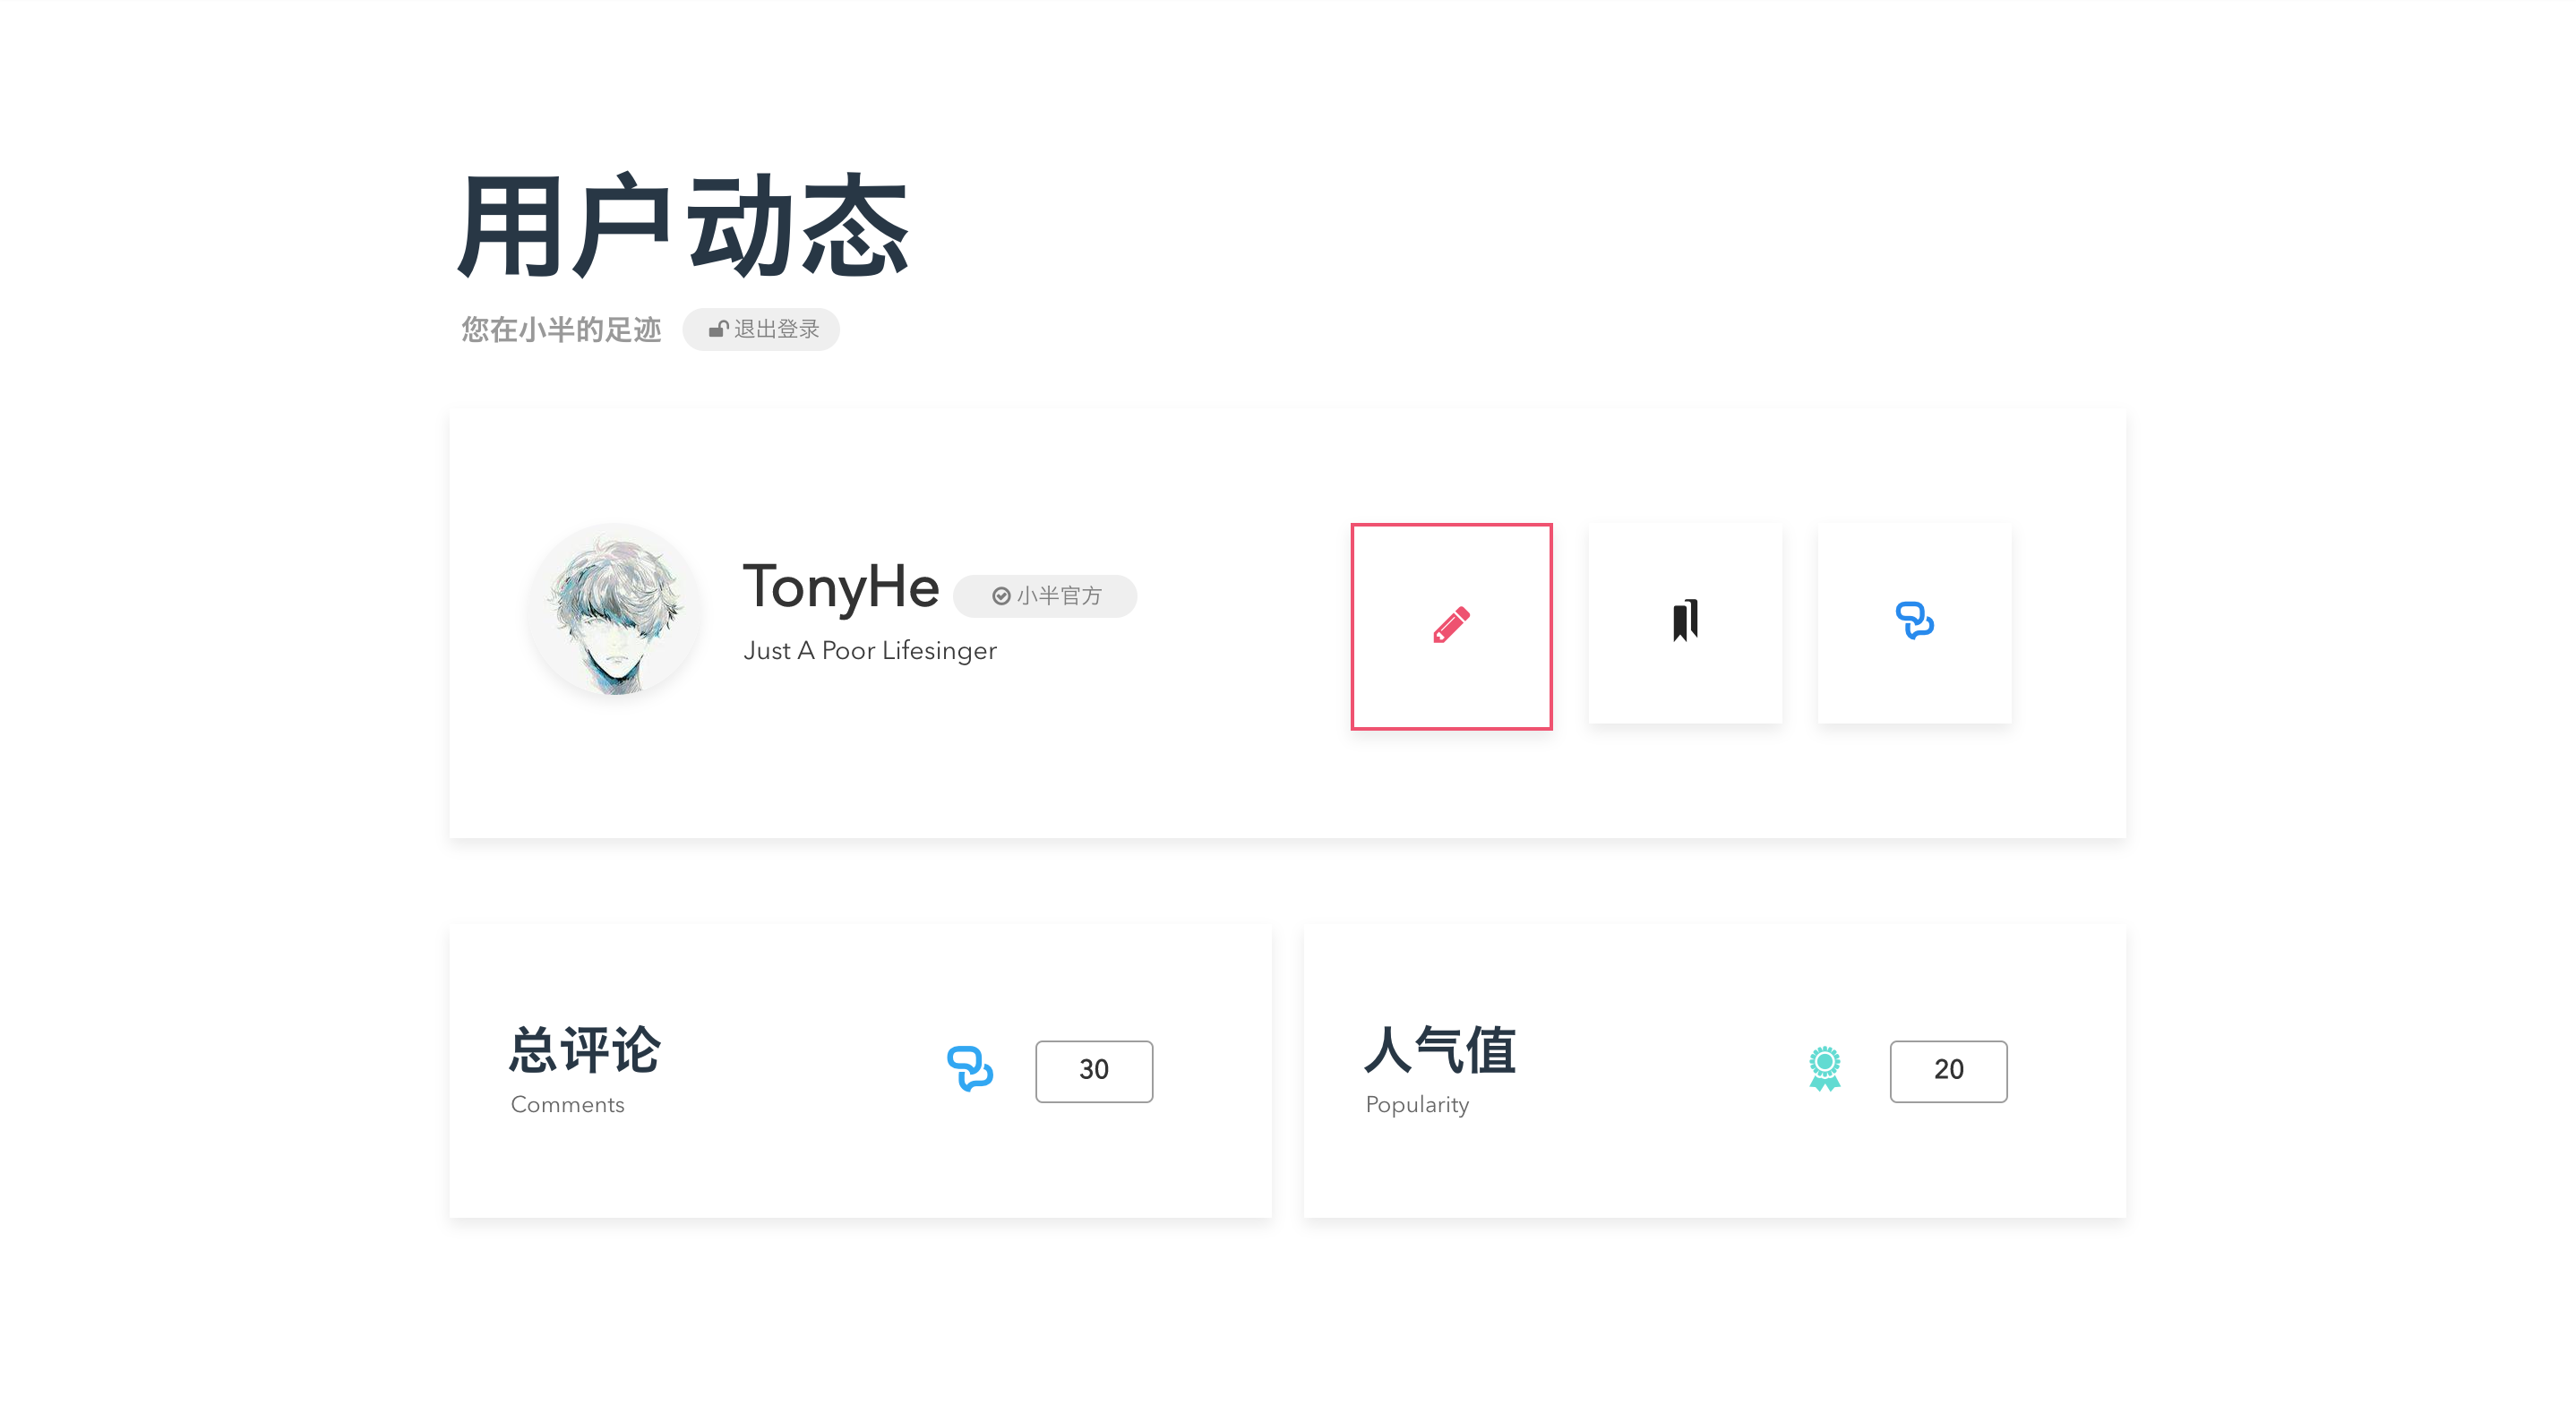This screenshot has width=2576, height=1413.
Task: Click the 小半官方 verified badge
Action: click(x=1045, y=596)
